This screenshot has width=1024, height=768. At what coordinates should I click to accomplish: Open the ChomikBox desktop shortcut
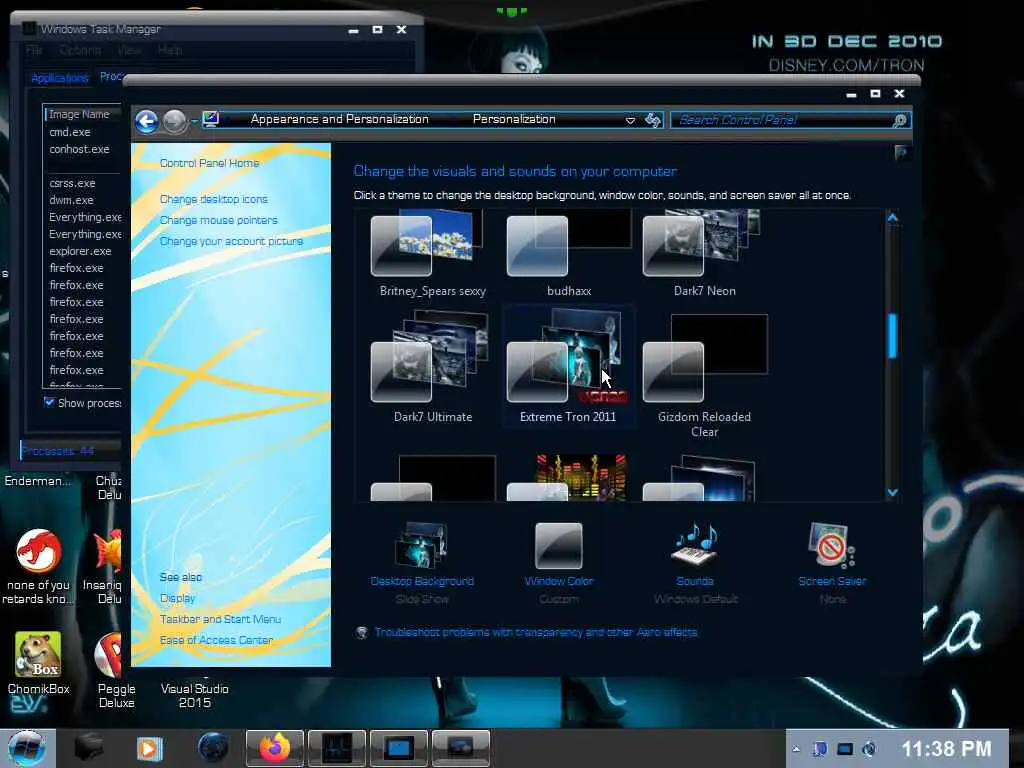pos(39,663)
